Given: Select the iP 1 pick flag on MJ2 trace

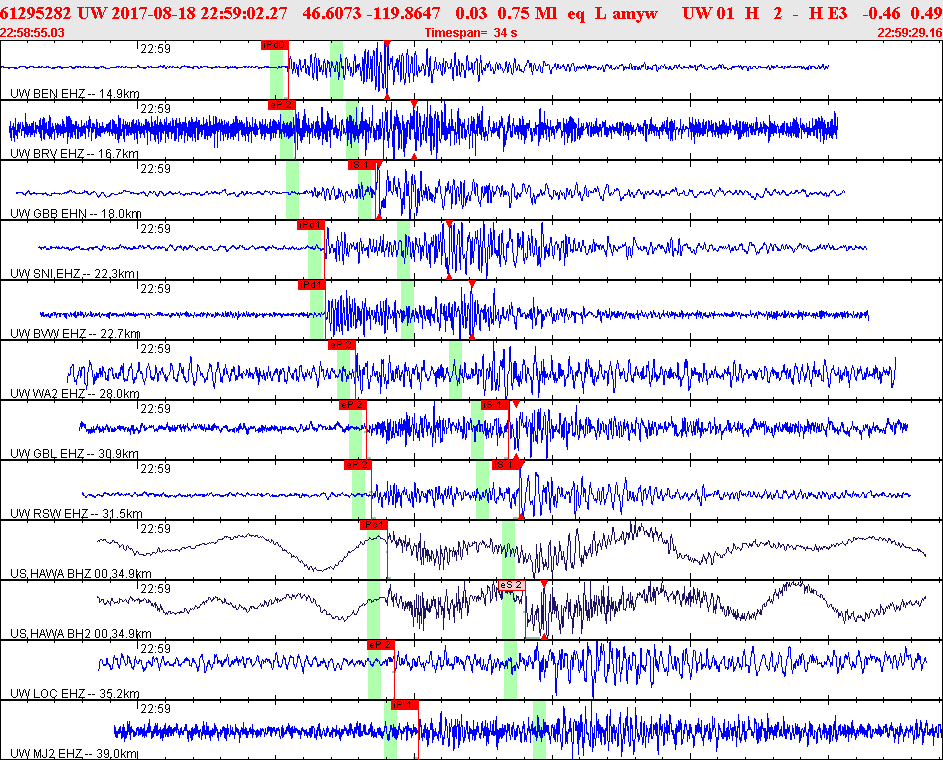Looking at the screenshot, I should click(x=404, y=705).
